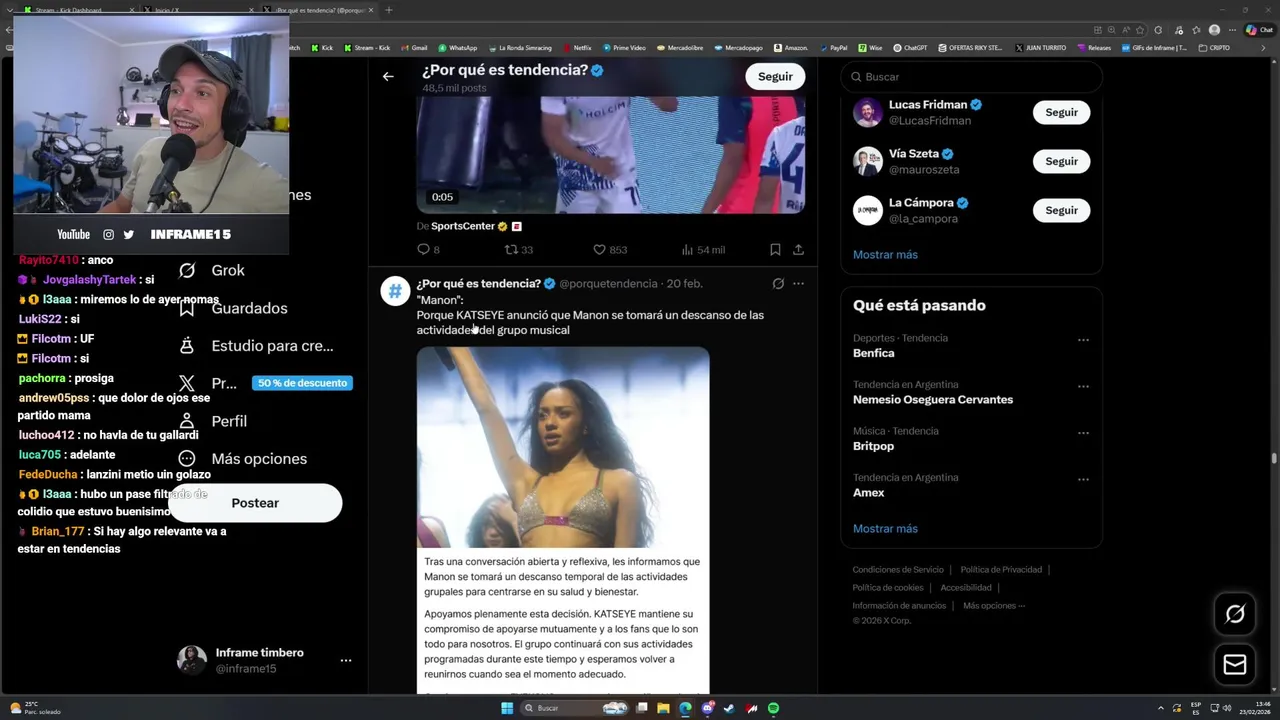This screenshot has height=720, width=1280.
Task: Click Mostrar más under follow suggestions
Action: click(x=885, y=255)
